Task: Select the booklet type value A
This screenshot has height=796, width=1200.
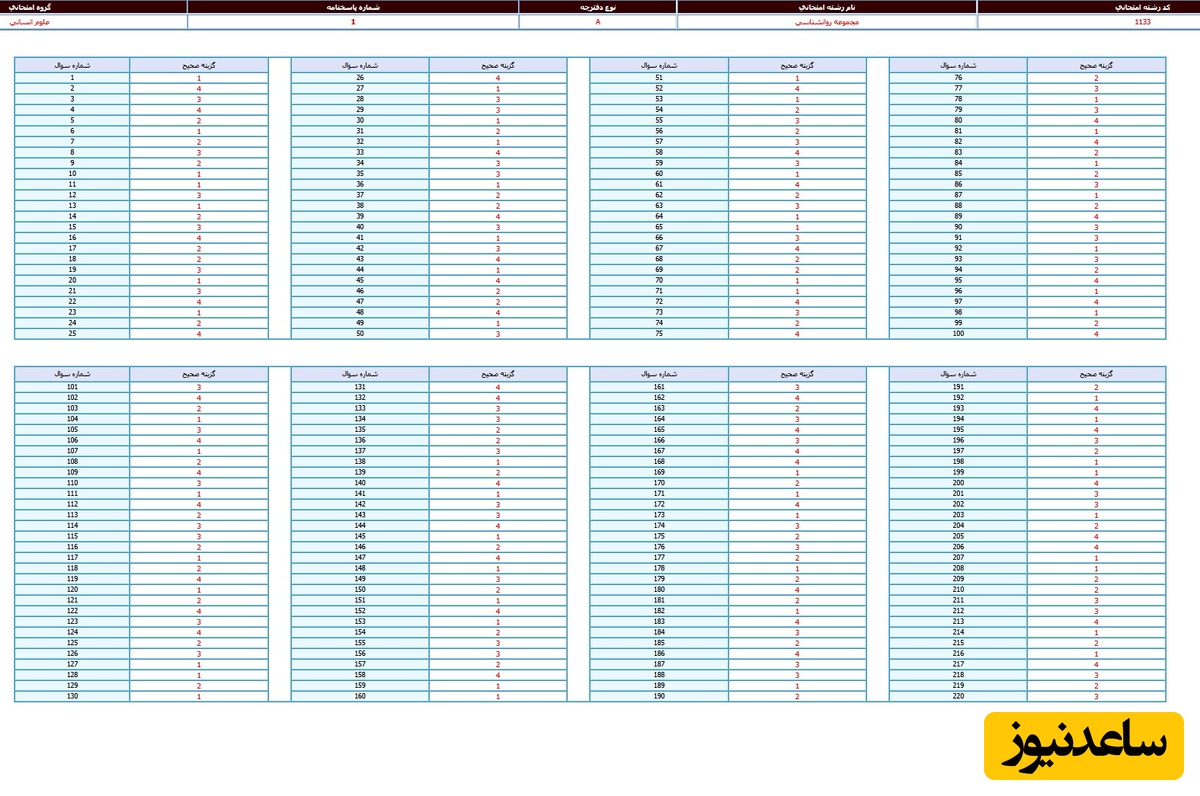Action: click(x=597, y=21)
